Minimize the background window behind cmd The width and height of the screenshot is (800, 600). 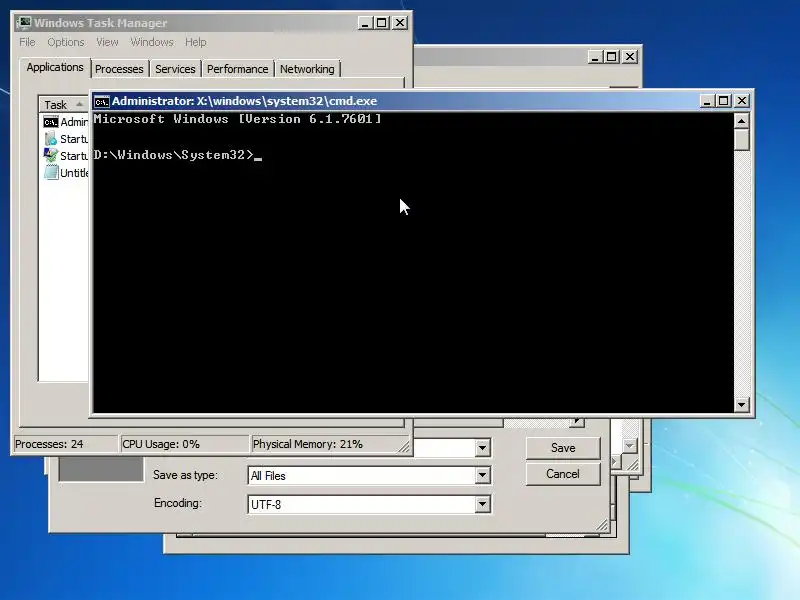point(594,57)
